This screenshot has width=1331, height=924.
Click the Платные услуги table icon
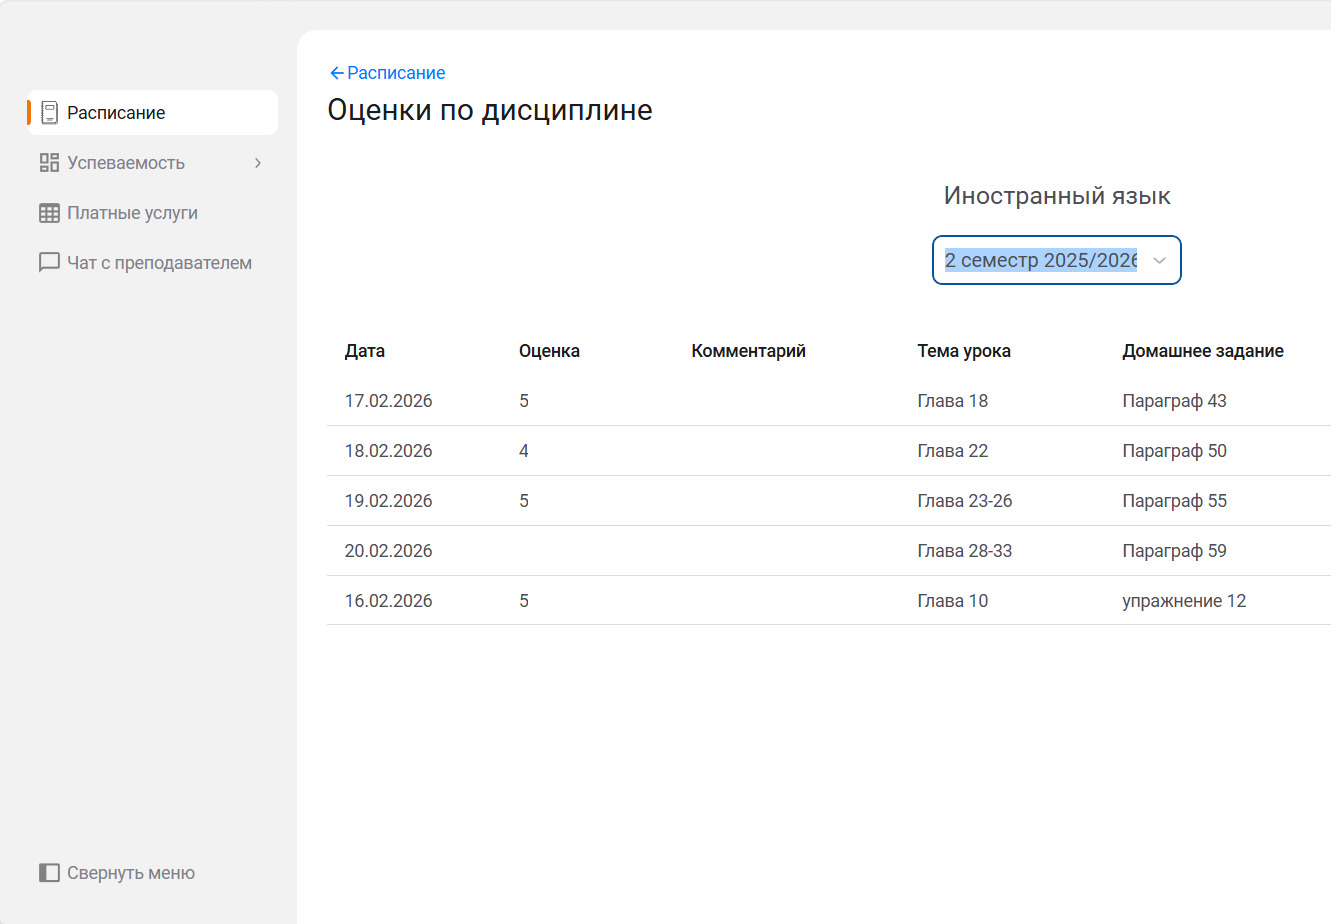(x=49, y=213)
